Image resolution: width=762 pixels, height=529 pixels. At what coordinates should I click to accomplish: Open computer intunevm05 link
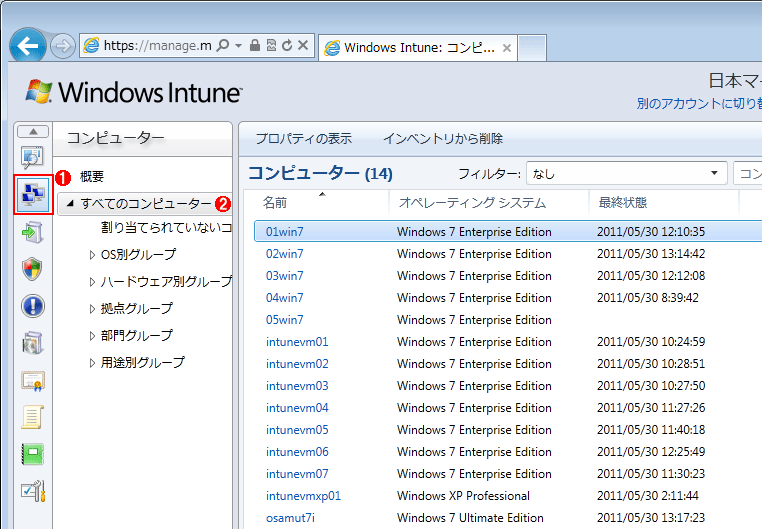coord(297,430)
